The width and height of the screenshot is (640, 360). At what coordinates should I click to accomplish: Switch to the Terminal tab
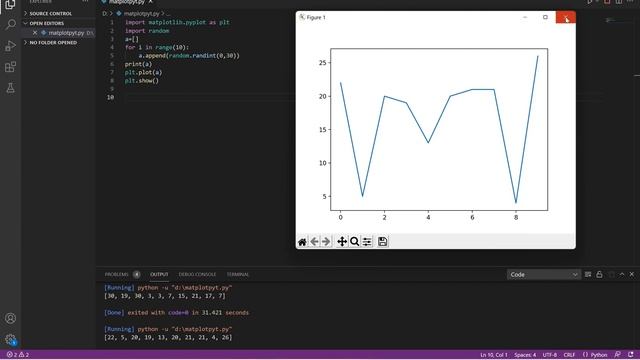pos(238,274)
